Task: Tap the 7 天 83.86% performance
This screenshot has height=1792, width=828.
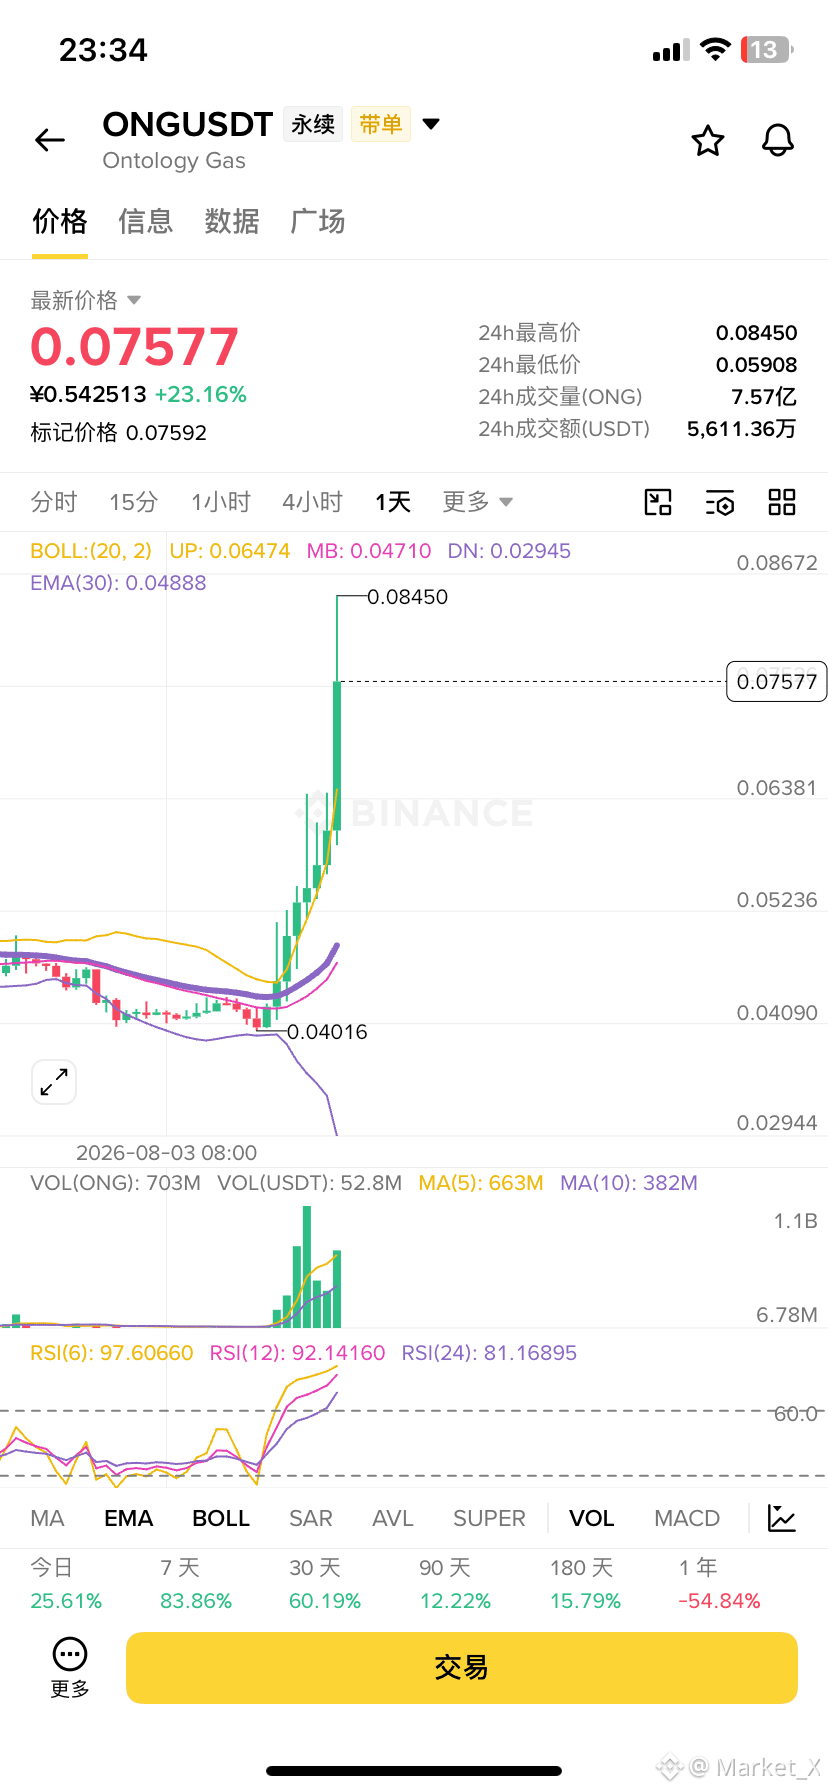Action: tap(196, 1584)
